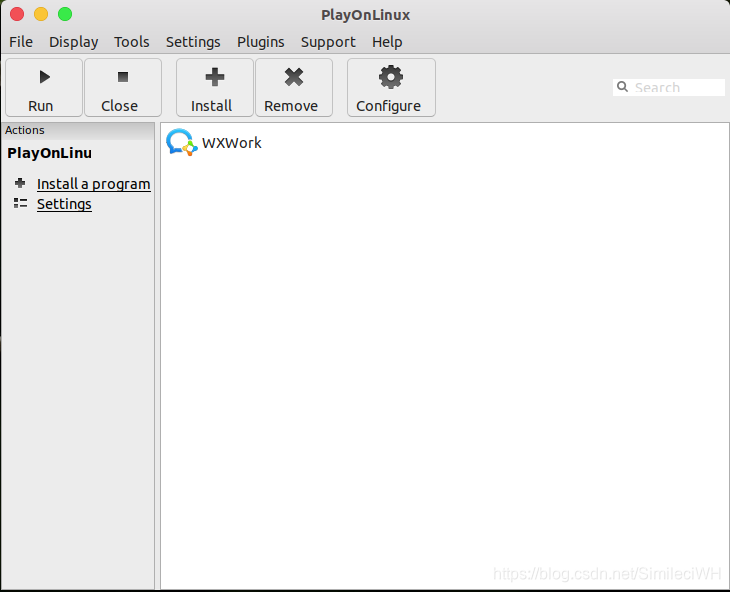Click the Actions panel header
The width and height of the screenshot is (730, 592).
tap(78, 130)
